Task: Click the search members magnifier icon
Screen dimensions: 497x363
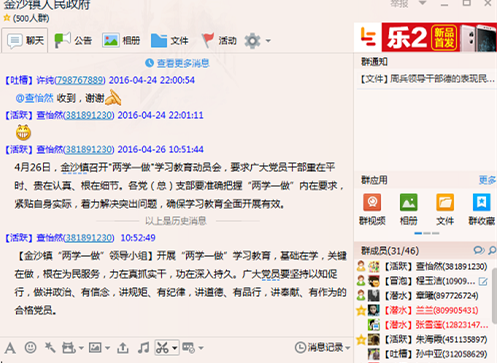Action: click(492, 250)
